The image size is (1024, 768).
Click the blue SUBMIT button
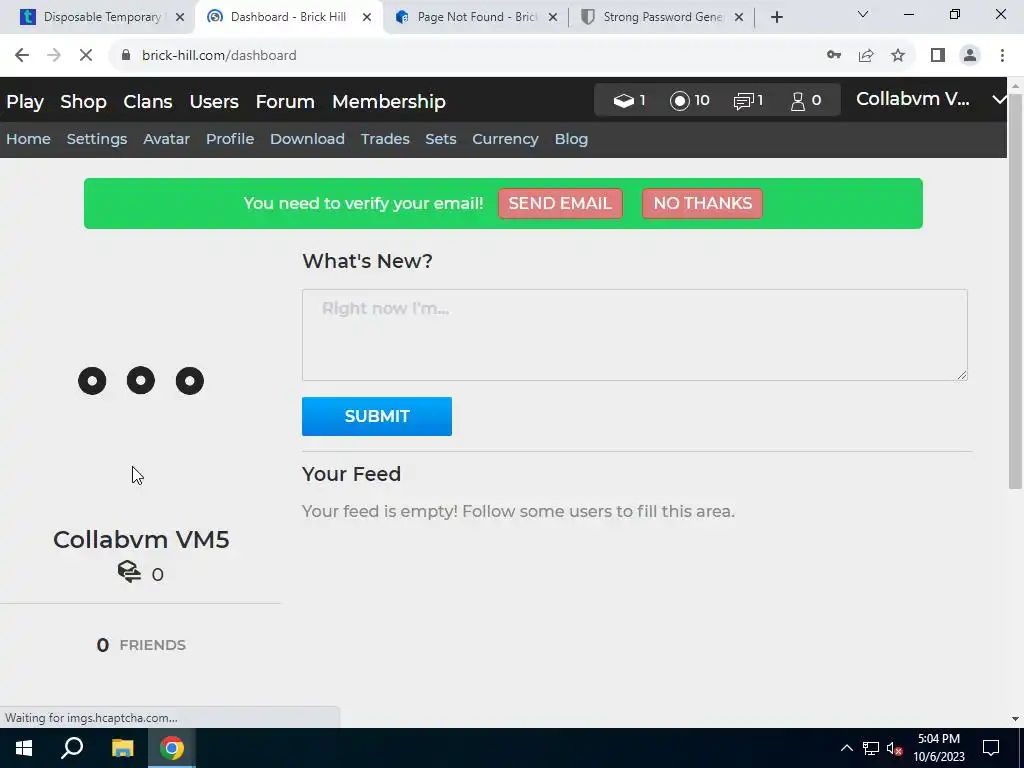click(376, 416)
